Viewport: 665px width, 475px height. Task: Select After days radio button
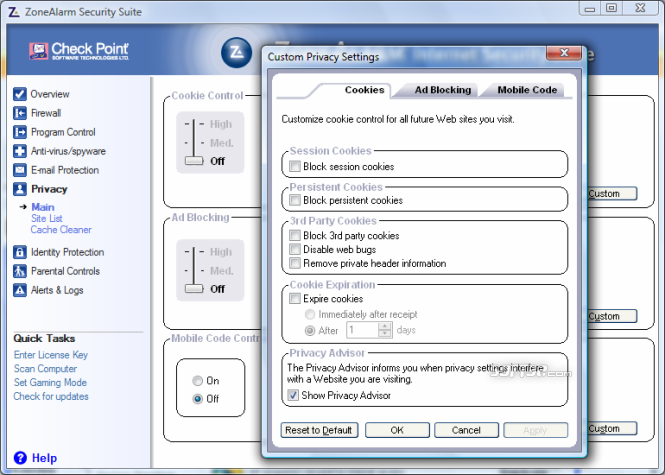tap(310, 330)
